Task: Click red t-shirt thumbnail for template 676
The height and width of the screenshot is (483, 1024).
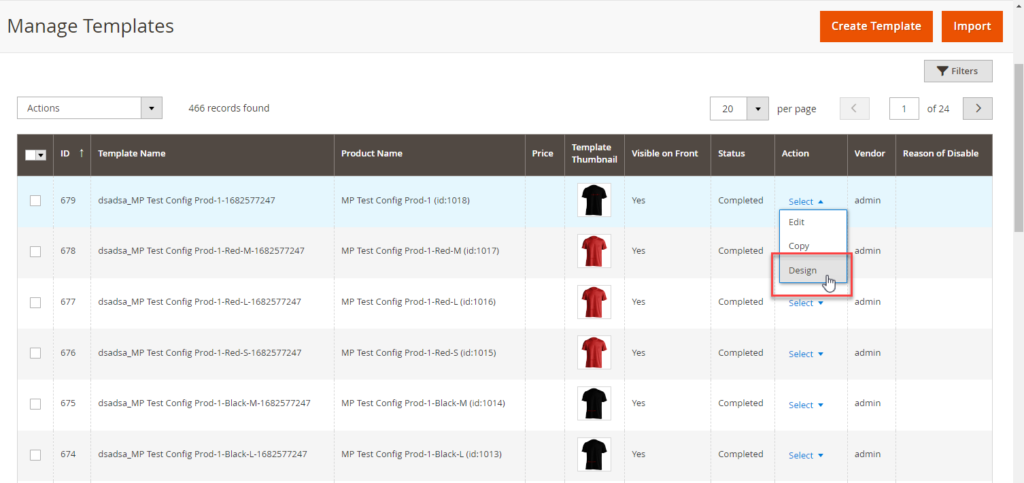Action: (x=594, y=353)
